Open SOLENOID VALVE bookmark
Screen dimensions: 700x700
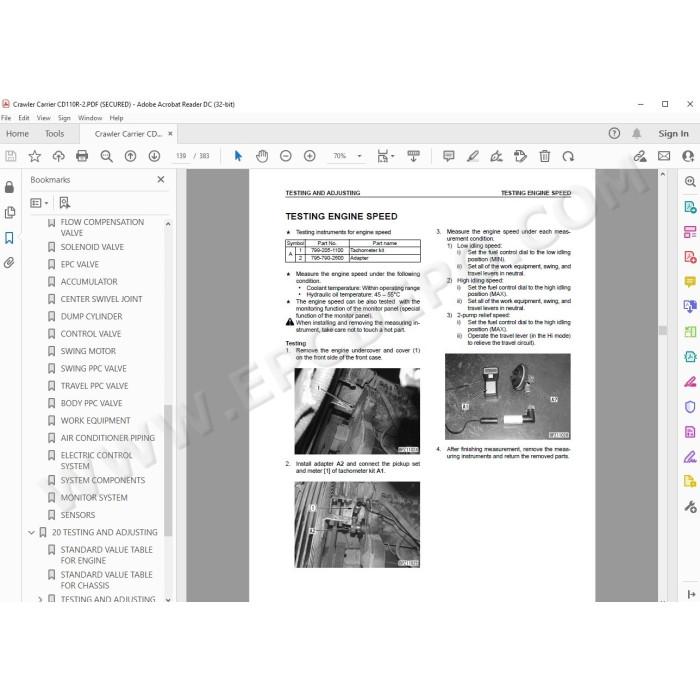point(92,247)
